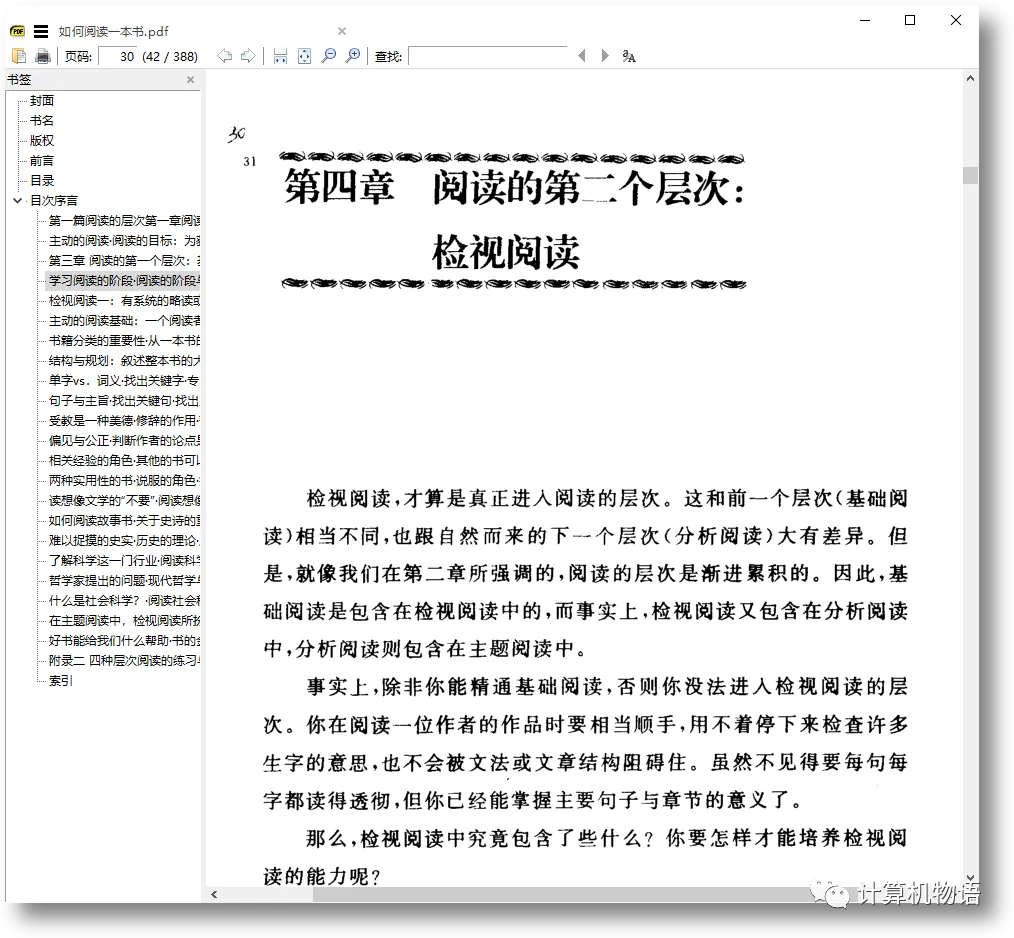The height and width of the screenshot is (938, 1014).
Task: Open bookmark 相关经验的角色
Action: point(124,461)
